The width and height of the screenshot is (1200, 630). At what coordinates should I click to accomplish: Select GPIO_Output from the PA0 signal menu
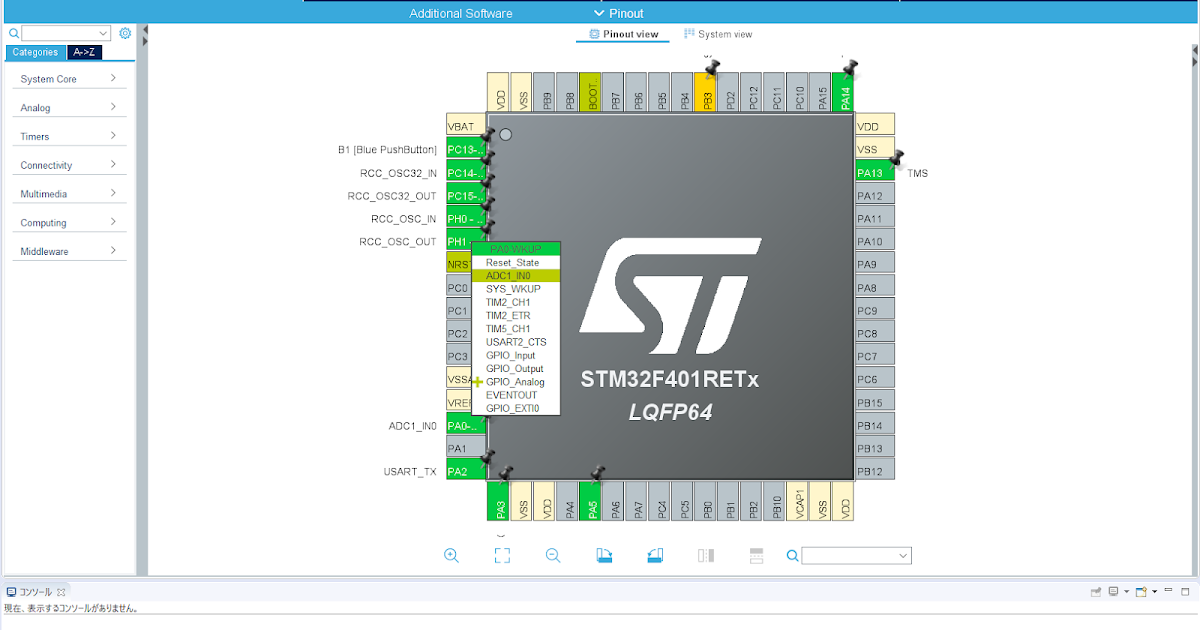point(512,368)
